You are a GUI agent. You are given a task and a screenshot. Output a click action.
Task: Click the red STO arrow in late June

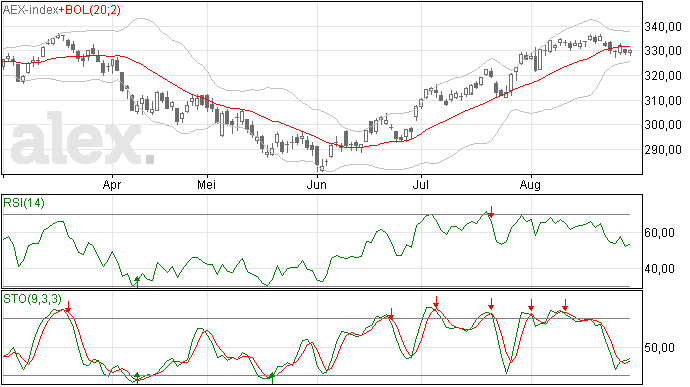(x=391, y=314)
